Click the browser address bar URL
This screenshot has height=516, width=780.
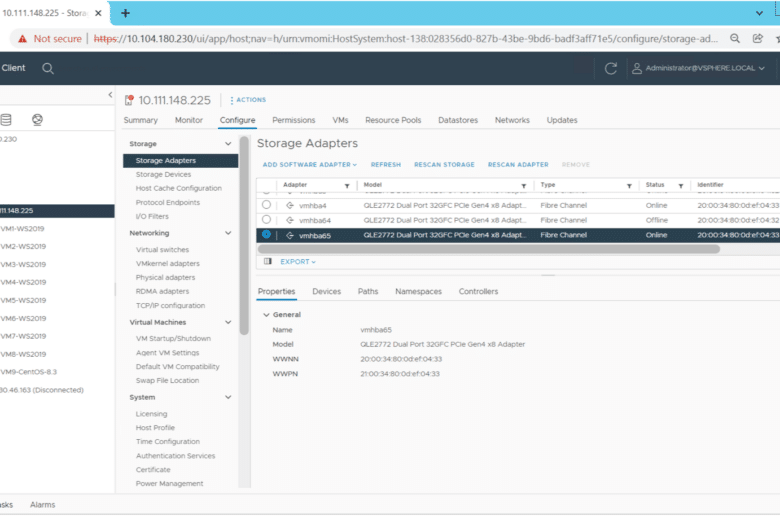pyautogui.click(x=405, y=39)
